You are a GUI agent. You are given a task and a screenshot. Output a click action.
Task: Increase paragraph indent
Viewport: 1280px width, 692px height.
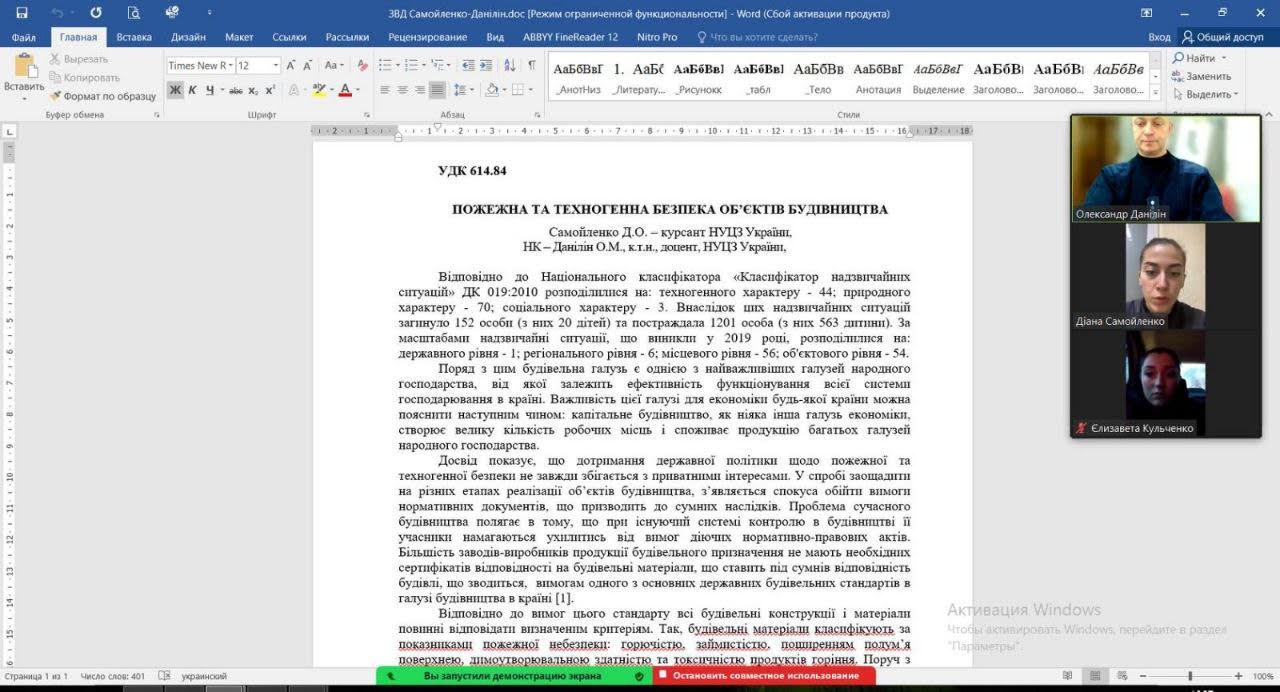point(485,65)
